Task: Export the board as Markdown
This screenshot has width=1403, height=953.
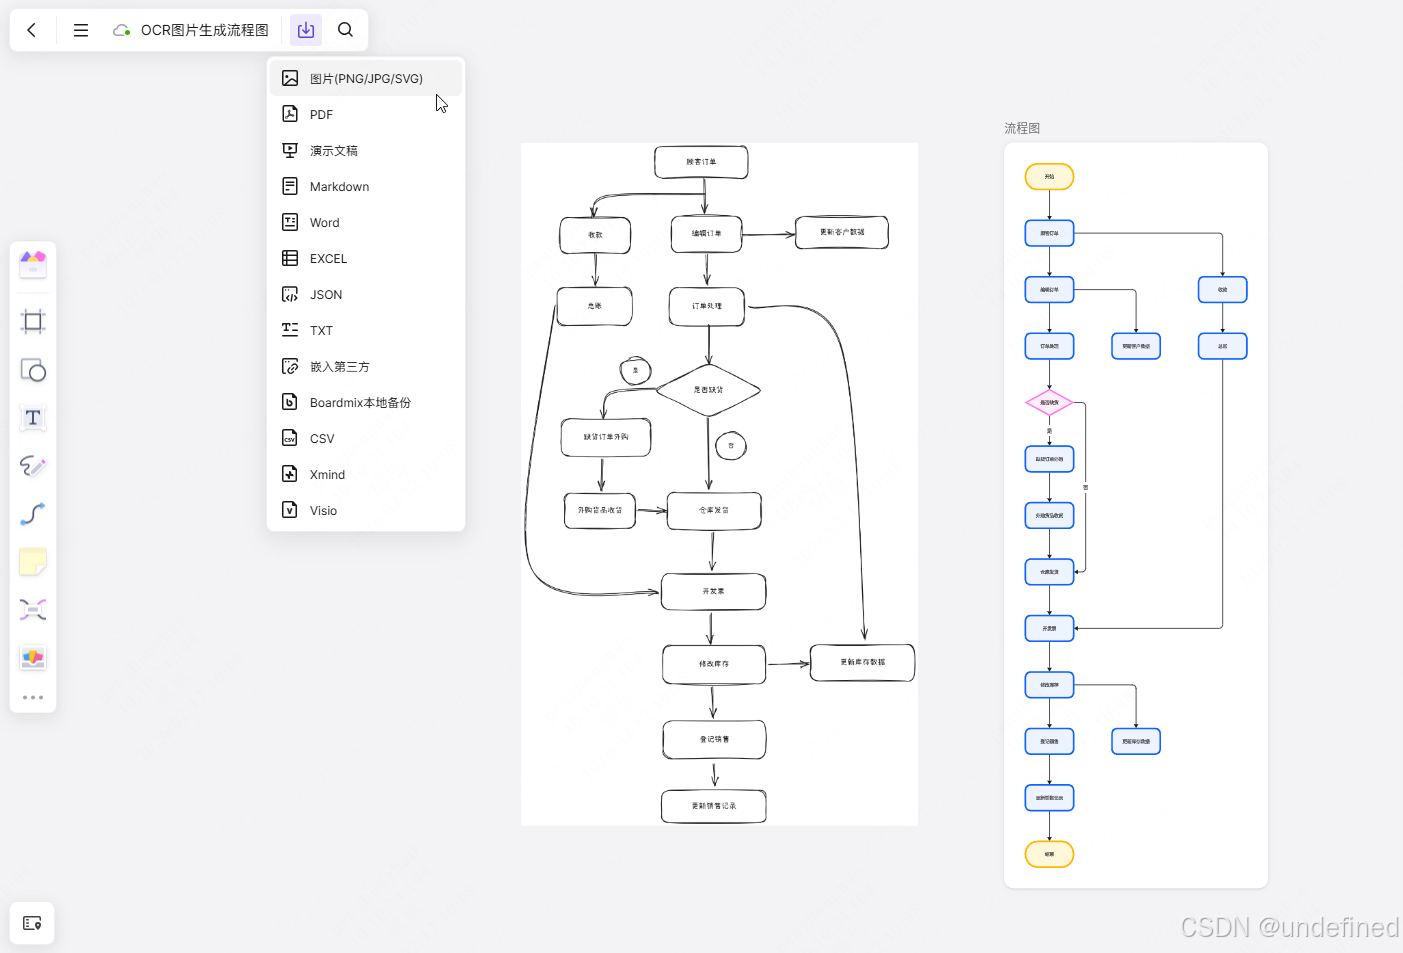Action: coord(366,186)
